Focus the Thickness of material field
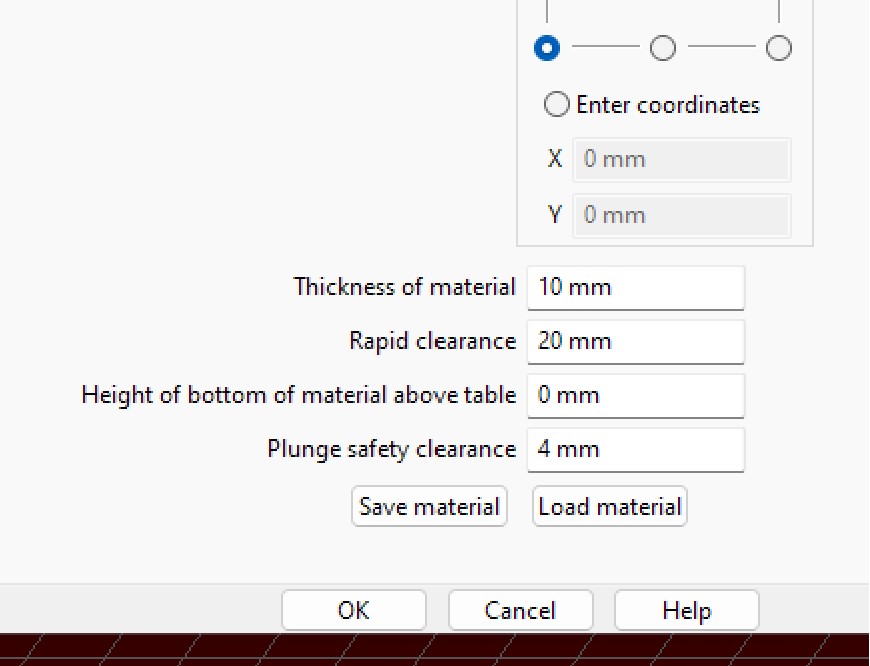The height and width of the screenshot is (666, 870). tap(635, 287)
